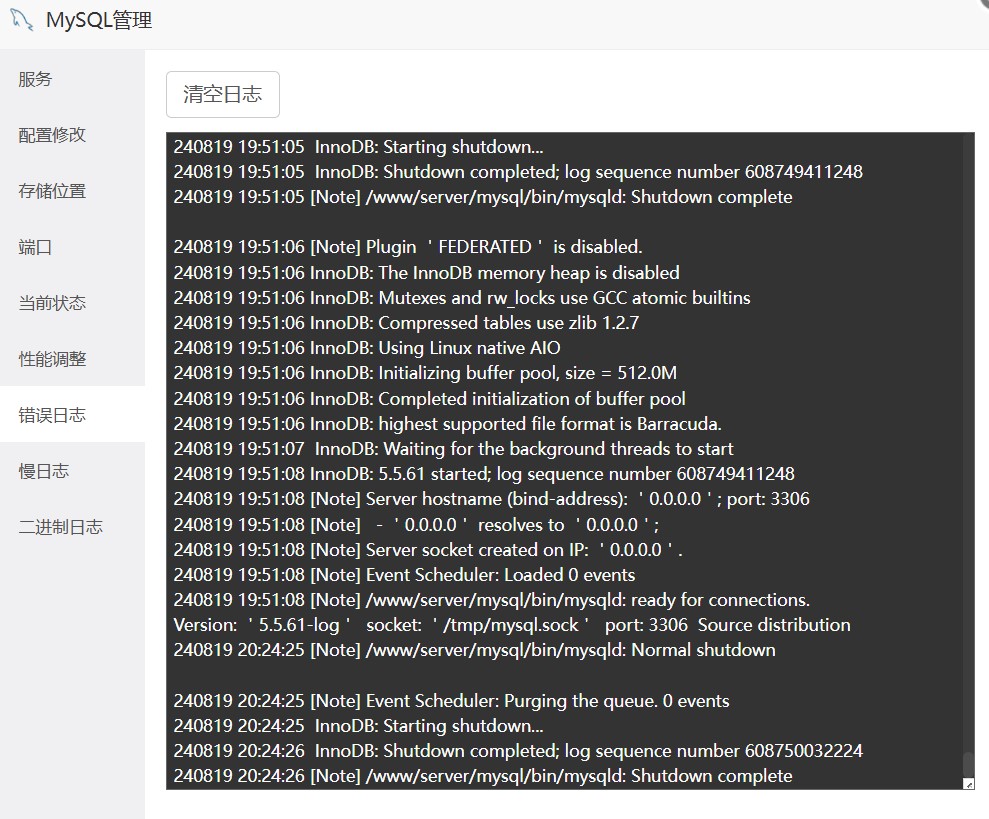Click the MySQL管理 title text

pyautogui.click(x=99, y=20)
